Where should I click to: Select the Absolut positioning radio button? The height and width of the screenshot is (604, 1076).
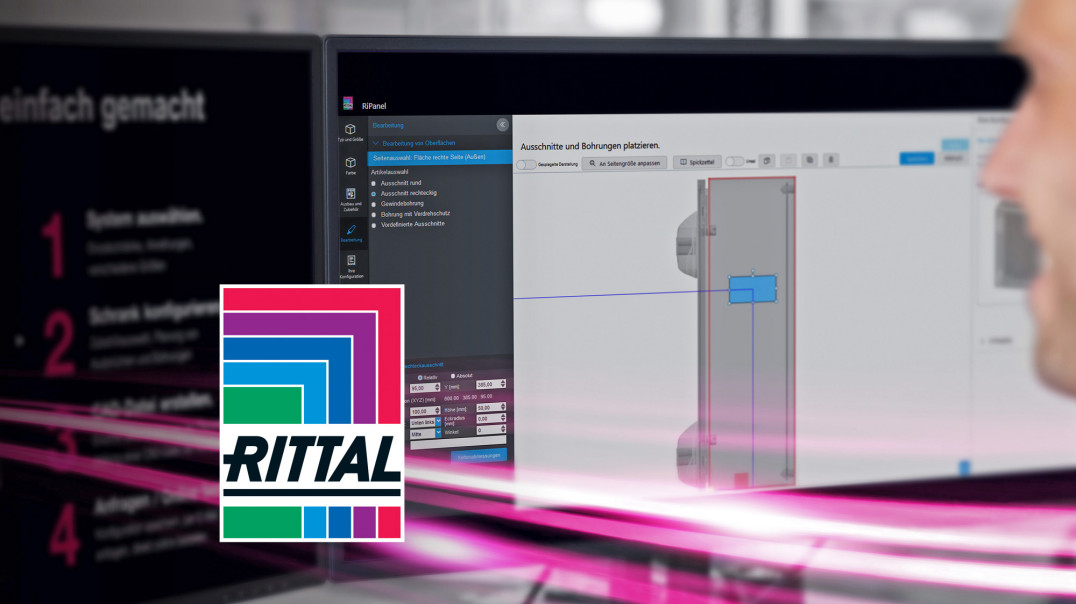tap(453, 376)
